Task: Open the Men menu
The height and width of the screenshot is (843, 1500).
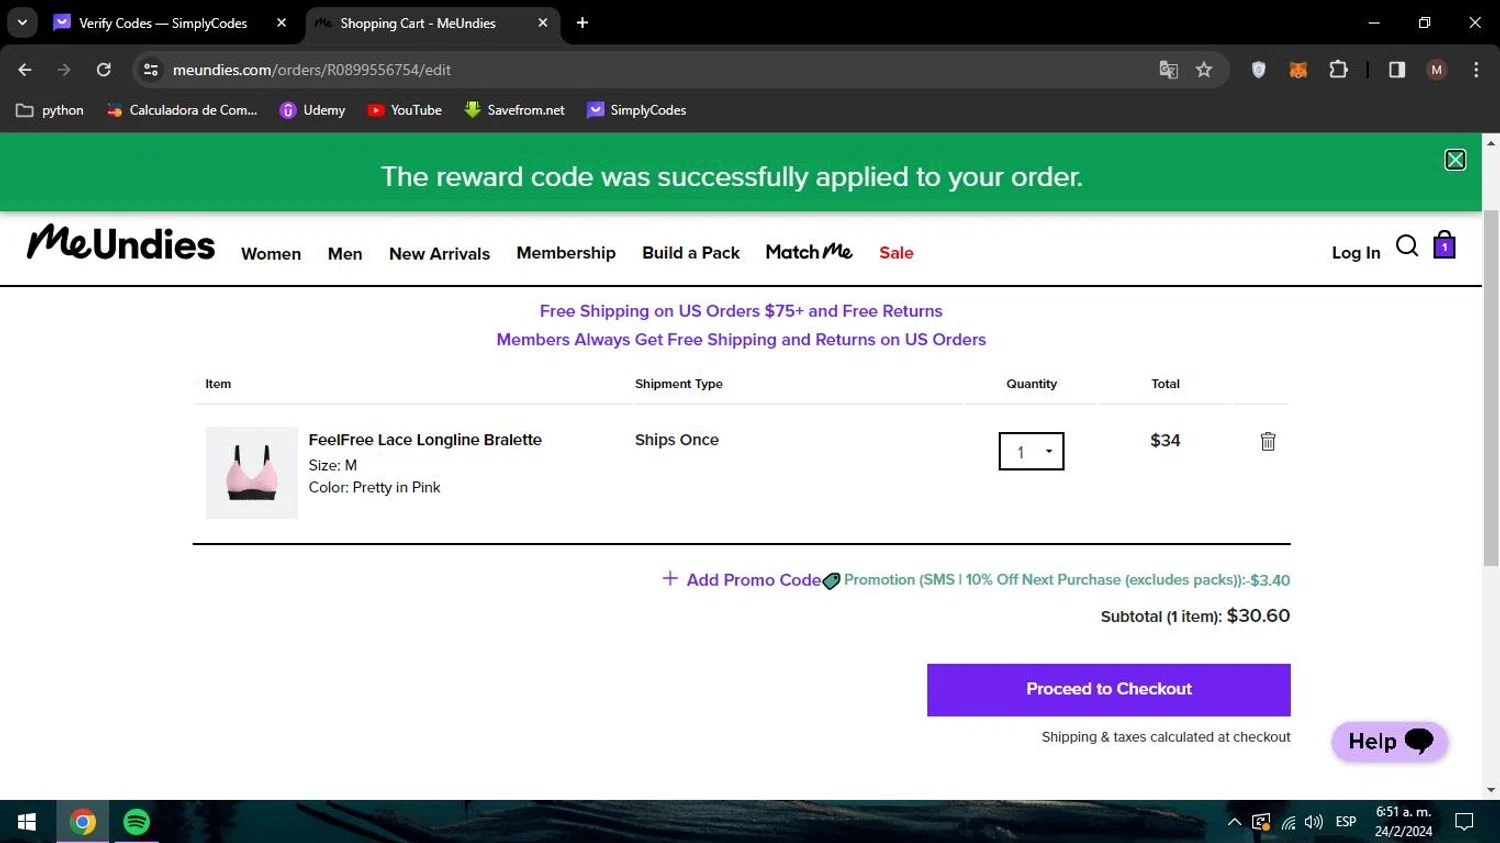Action: click(x=345, y=254)
